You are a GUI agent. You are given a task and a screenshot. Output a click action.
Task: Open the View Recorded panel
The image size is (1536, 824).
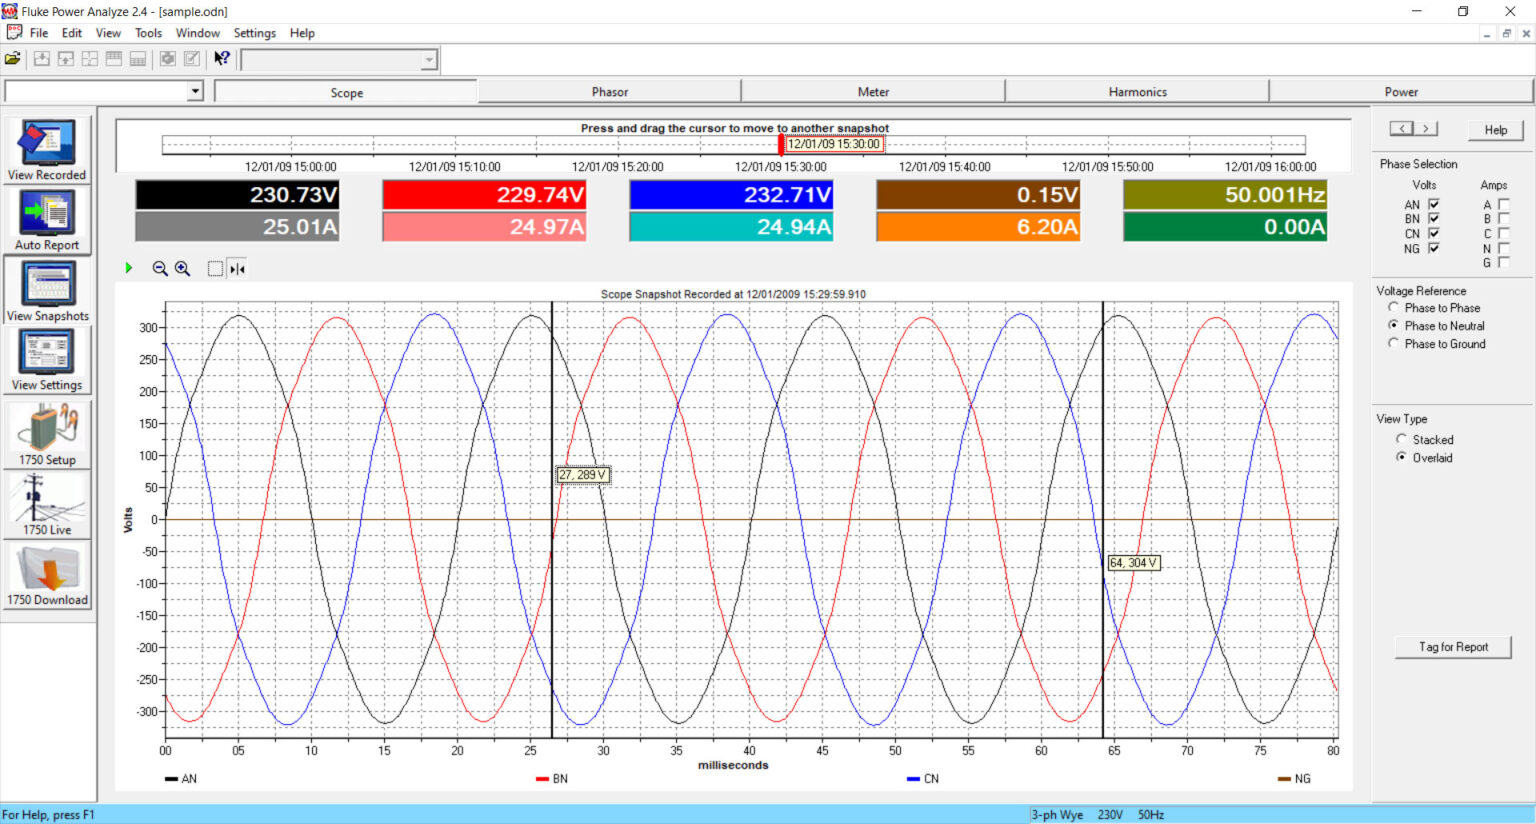pyautogui.click(x=47, y=148)
